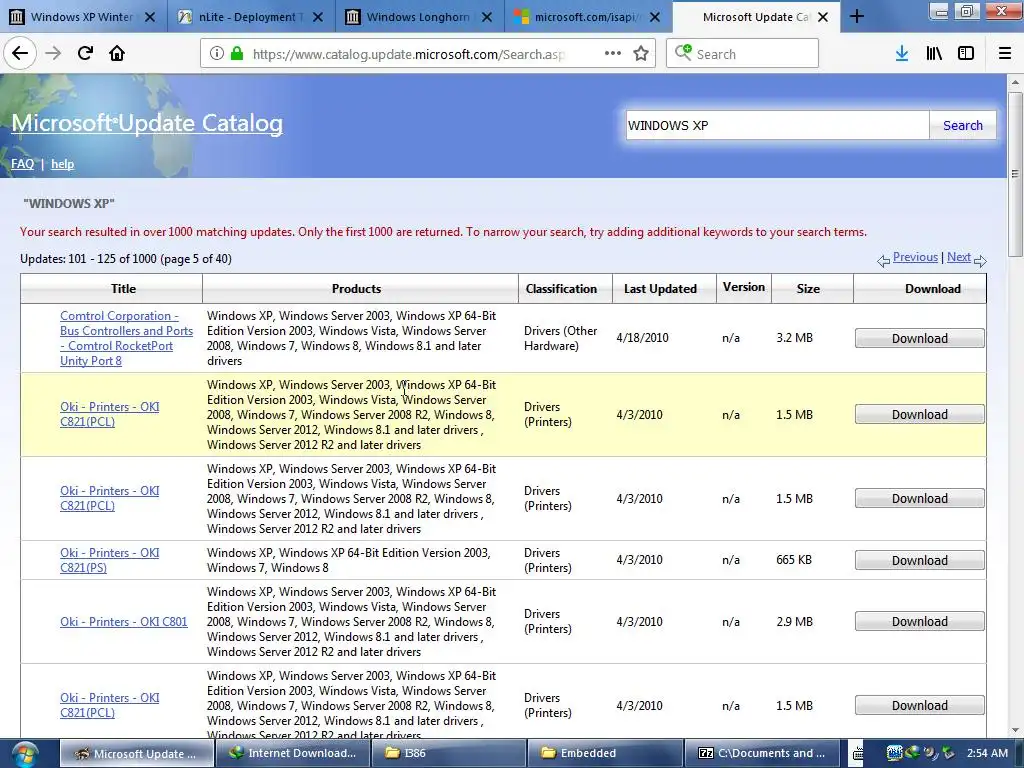Click the catalog search field containing WINDOWS XP

pyautogui.click(x=777, y=125)
